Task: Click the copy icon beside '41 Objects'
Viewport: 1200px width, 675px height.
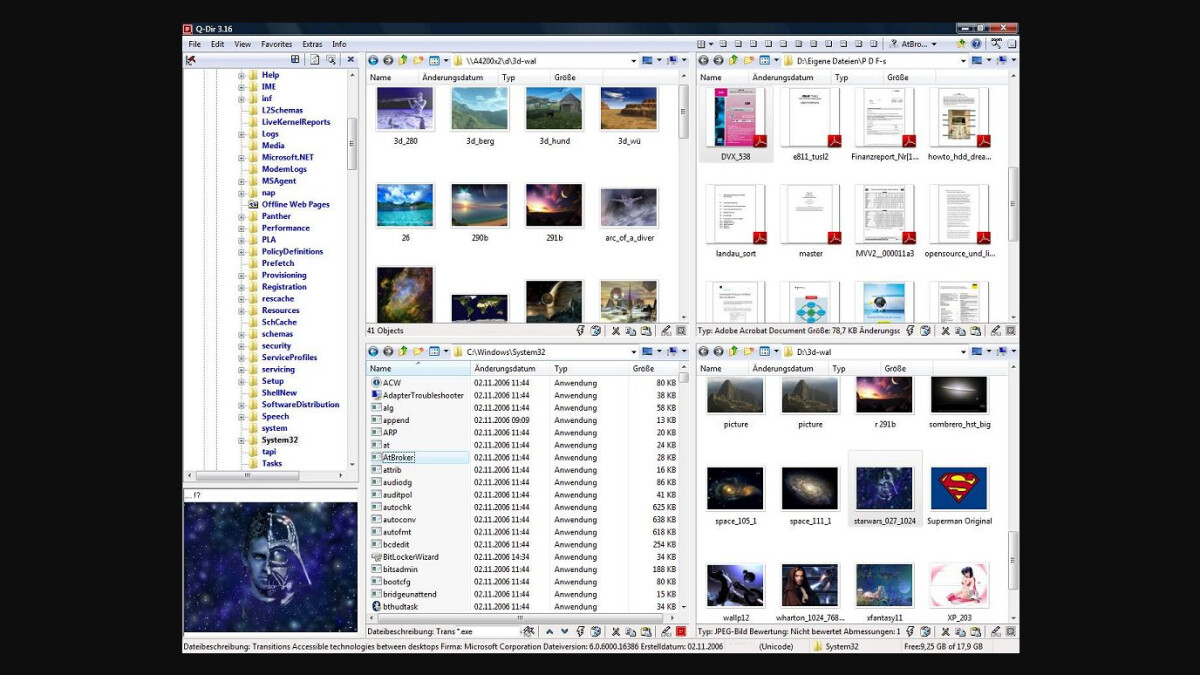Action: point(631,331)
